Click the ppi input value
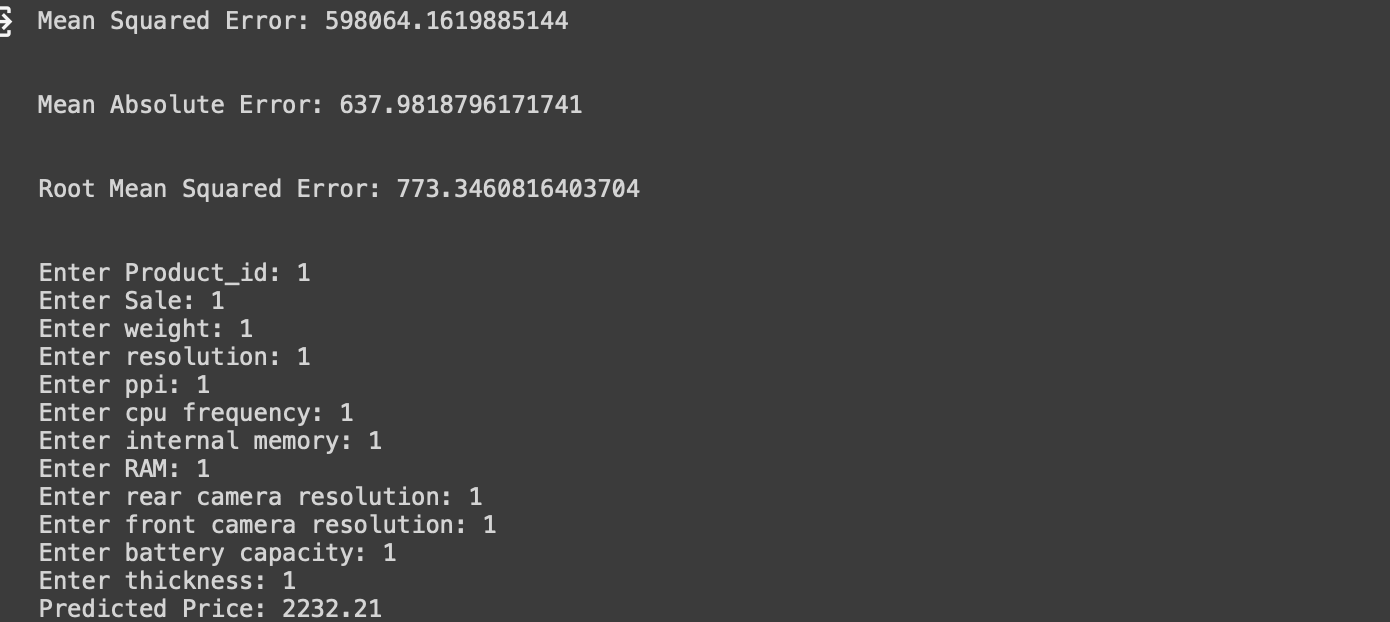 [203, 384]
